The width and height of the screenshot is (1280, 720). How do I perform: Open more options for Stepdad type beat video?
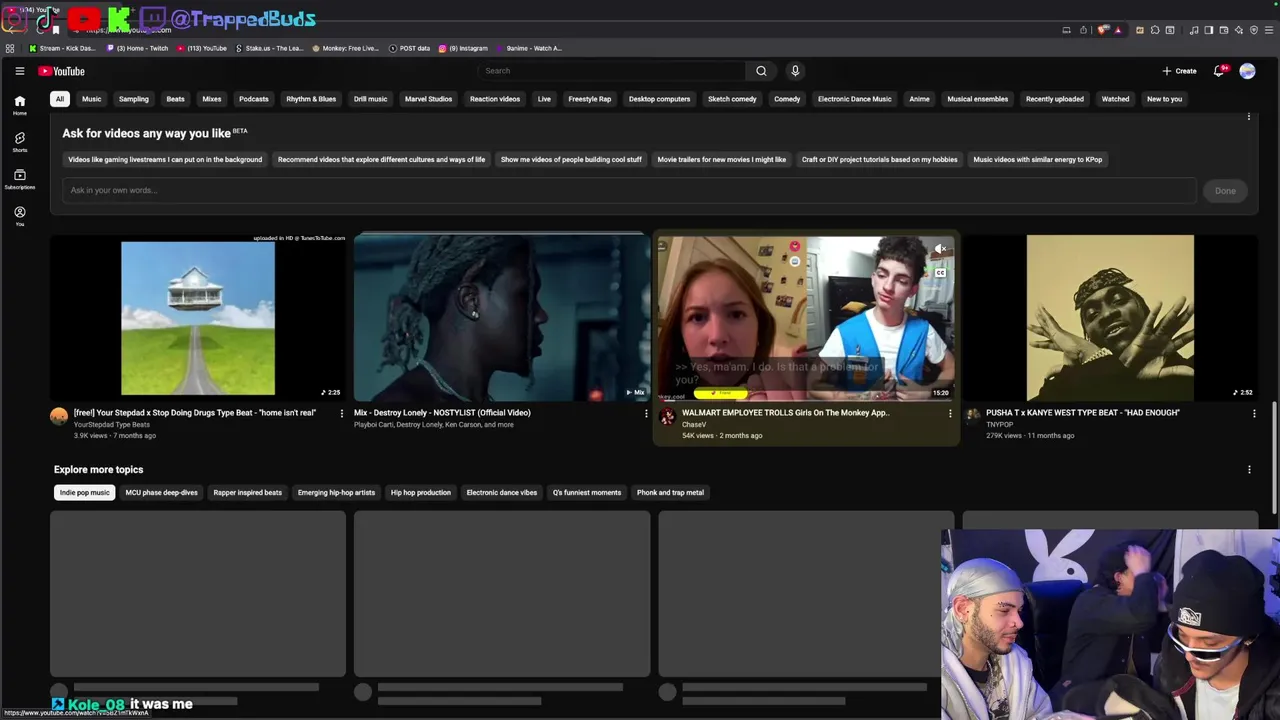pos(341,413)
